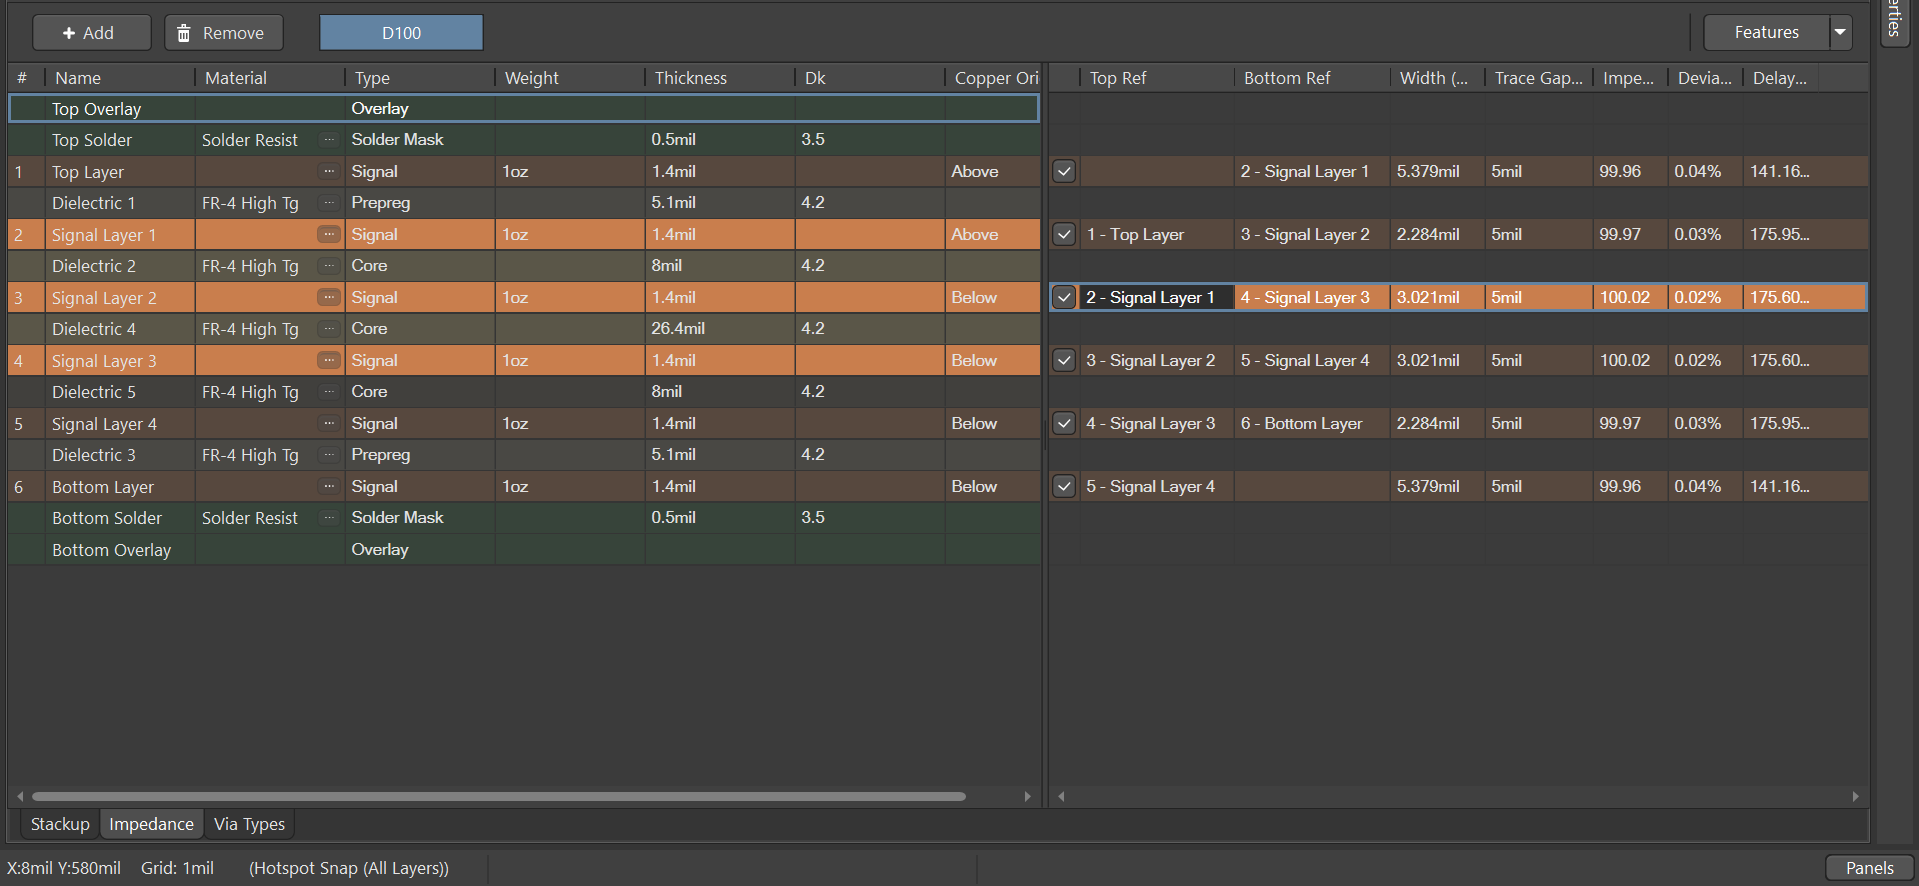Sort by the Name column header

click(x=119, y=78)
